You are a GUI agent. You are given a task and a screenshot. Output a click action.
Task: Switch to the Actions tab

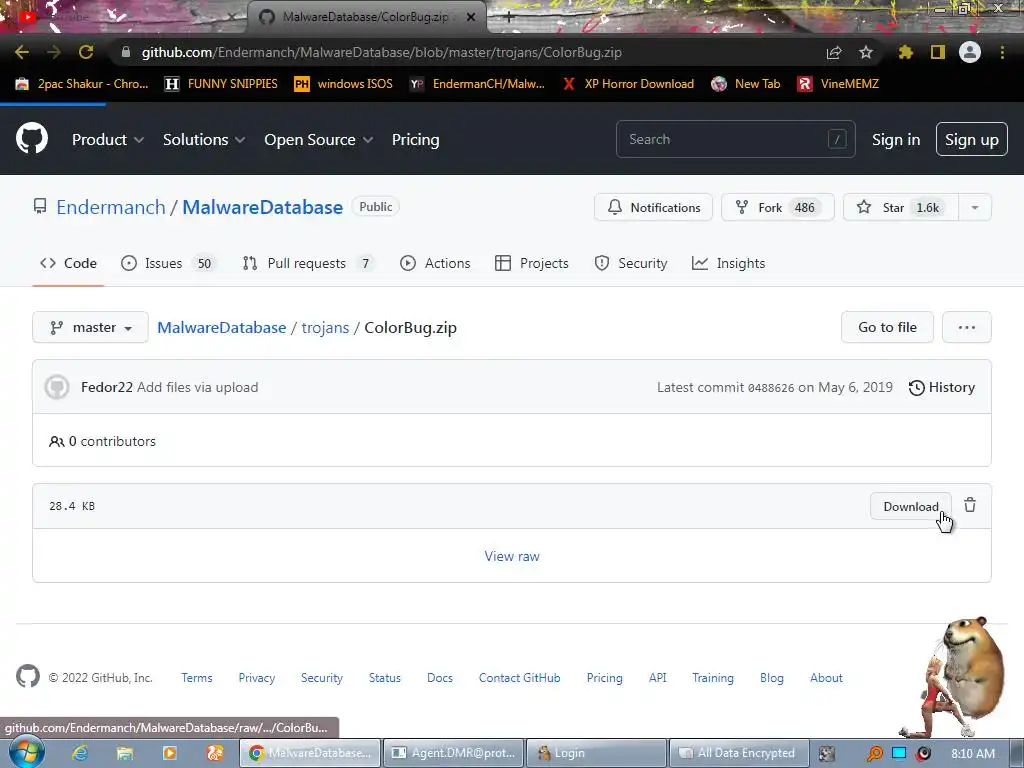435,263
